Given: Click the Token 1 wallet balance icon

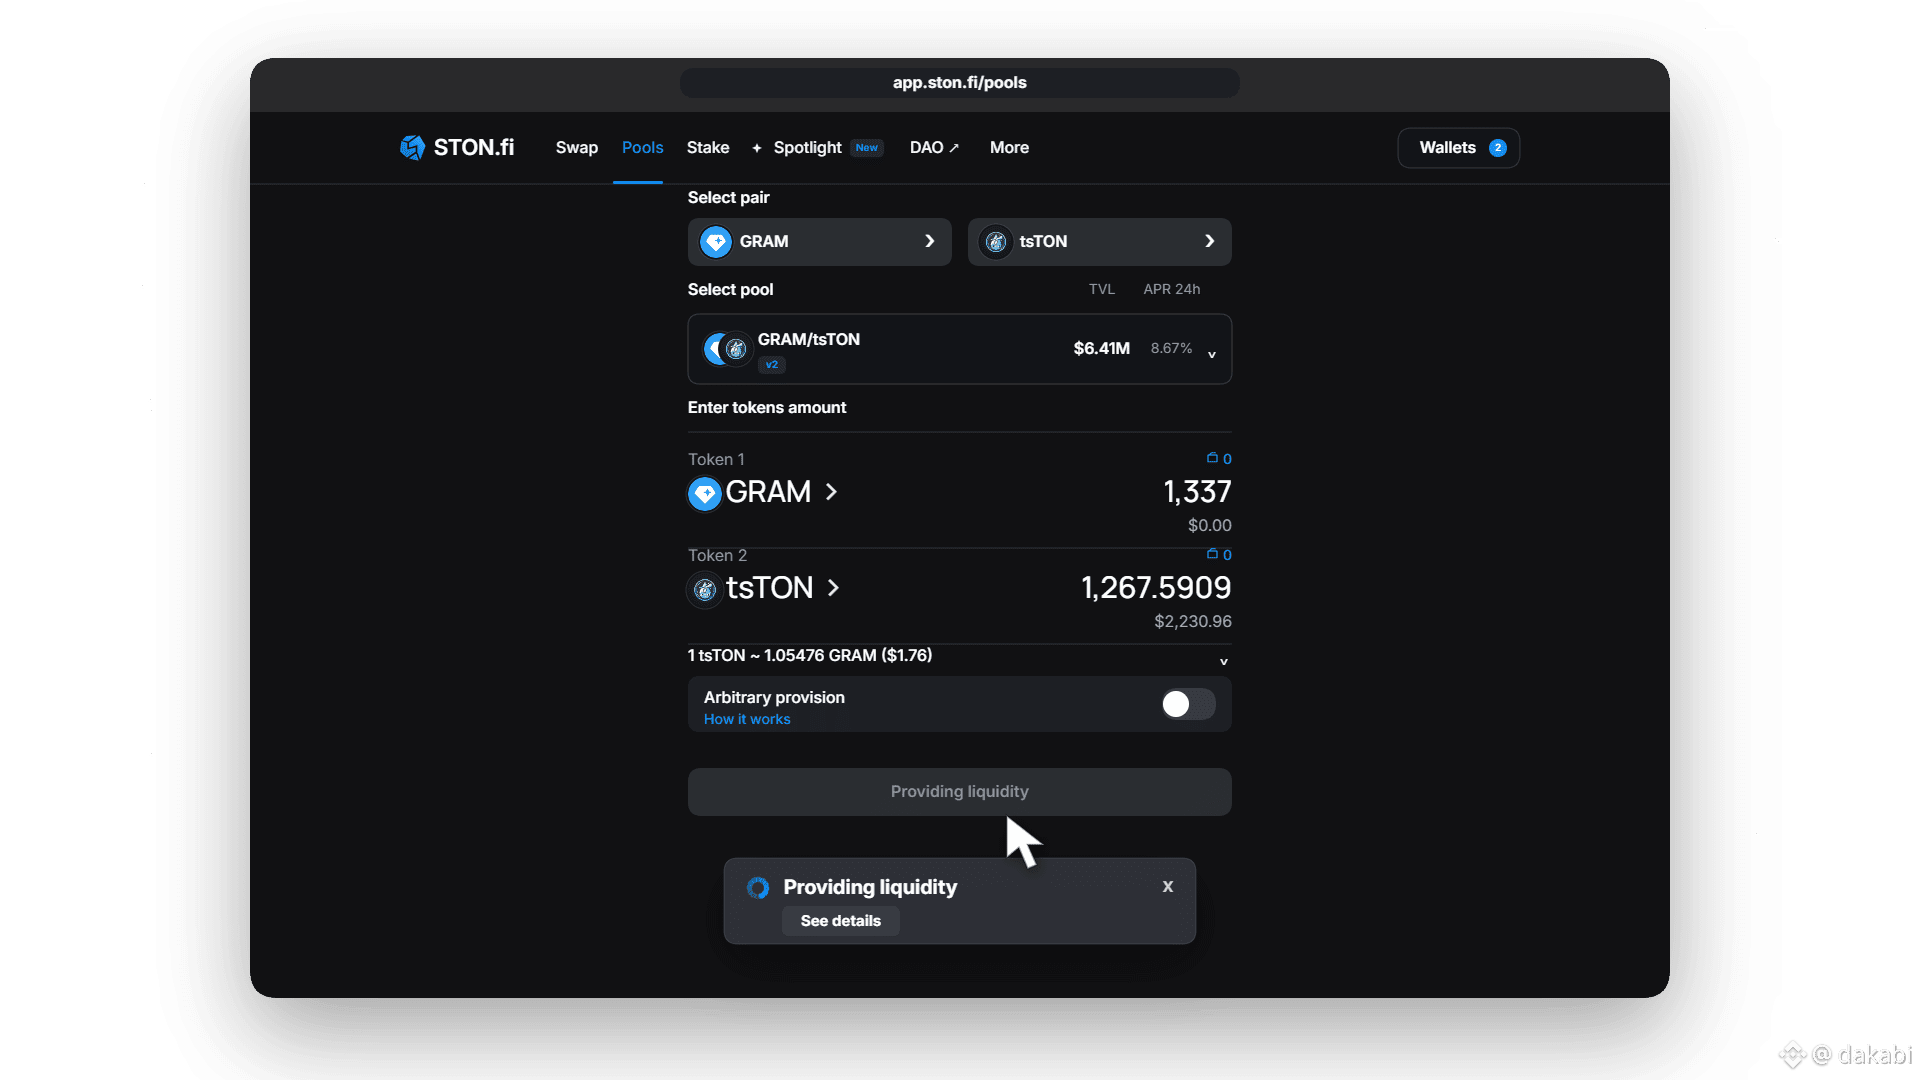Looking at the screenshot, I should [x=1212, y=458].
